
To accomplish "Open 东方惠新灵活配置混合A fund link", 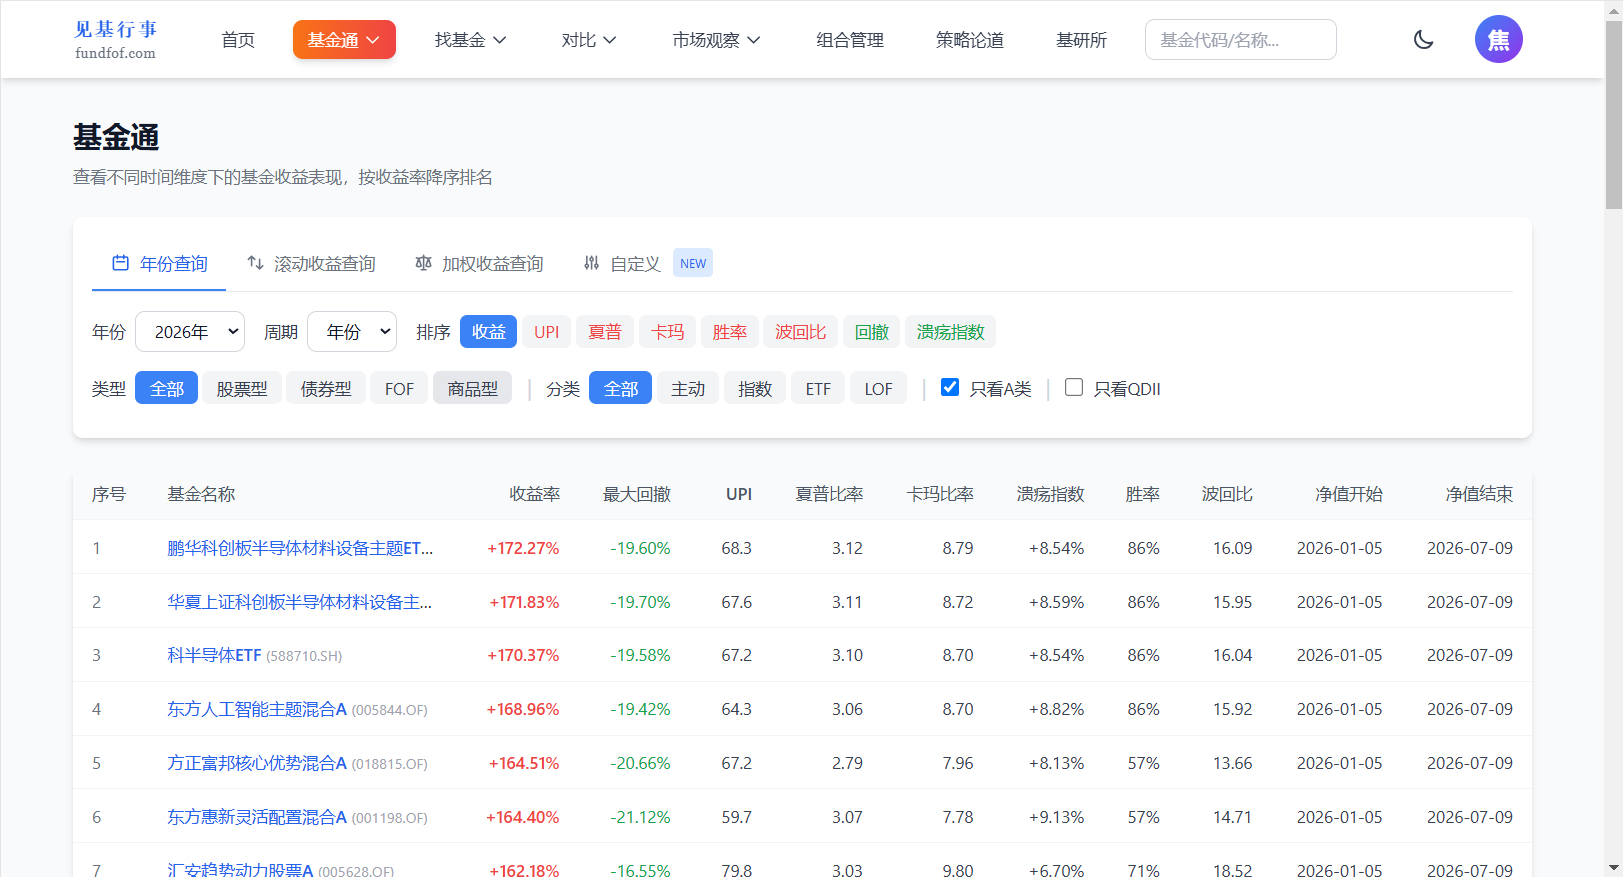I will tap(257, 817).
